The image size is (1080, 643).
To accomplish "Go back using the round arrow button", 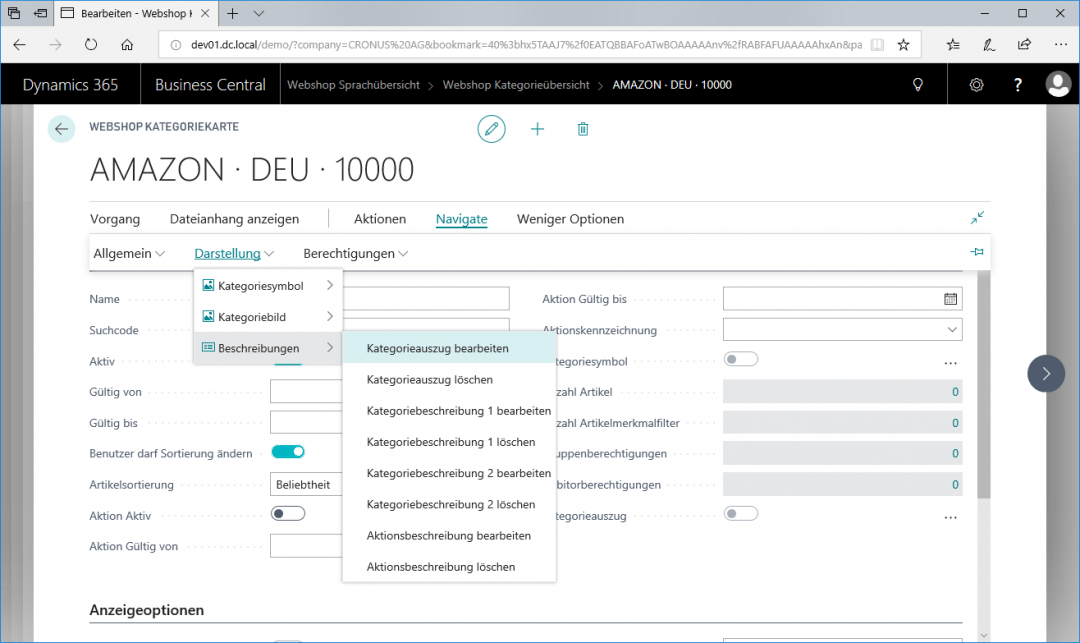I will pyautogui.click(x=61, y=129).
